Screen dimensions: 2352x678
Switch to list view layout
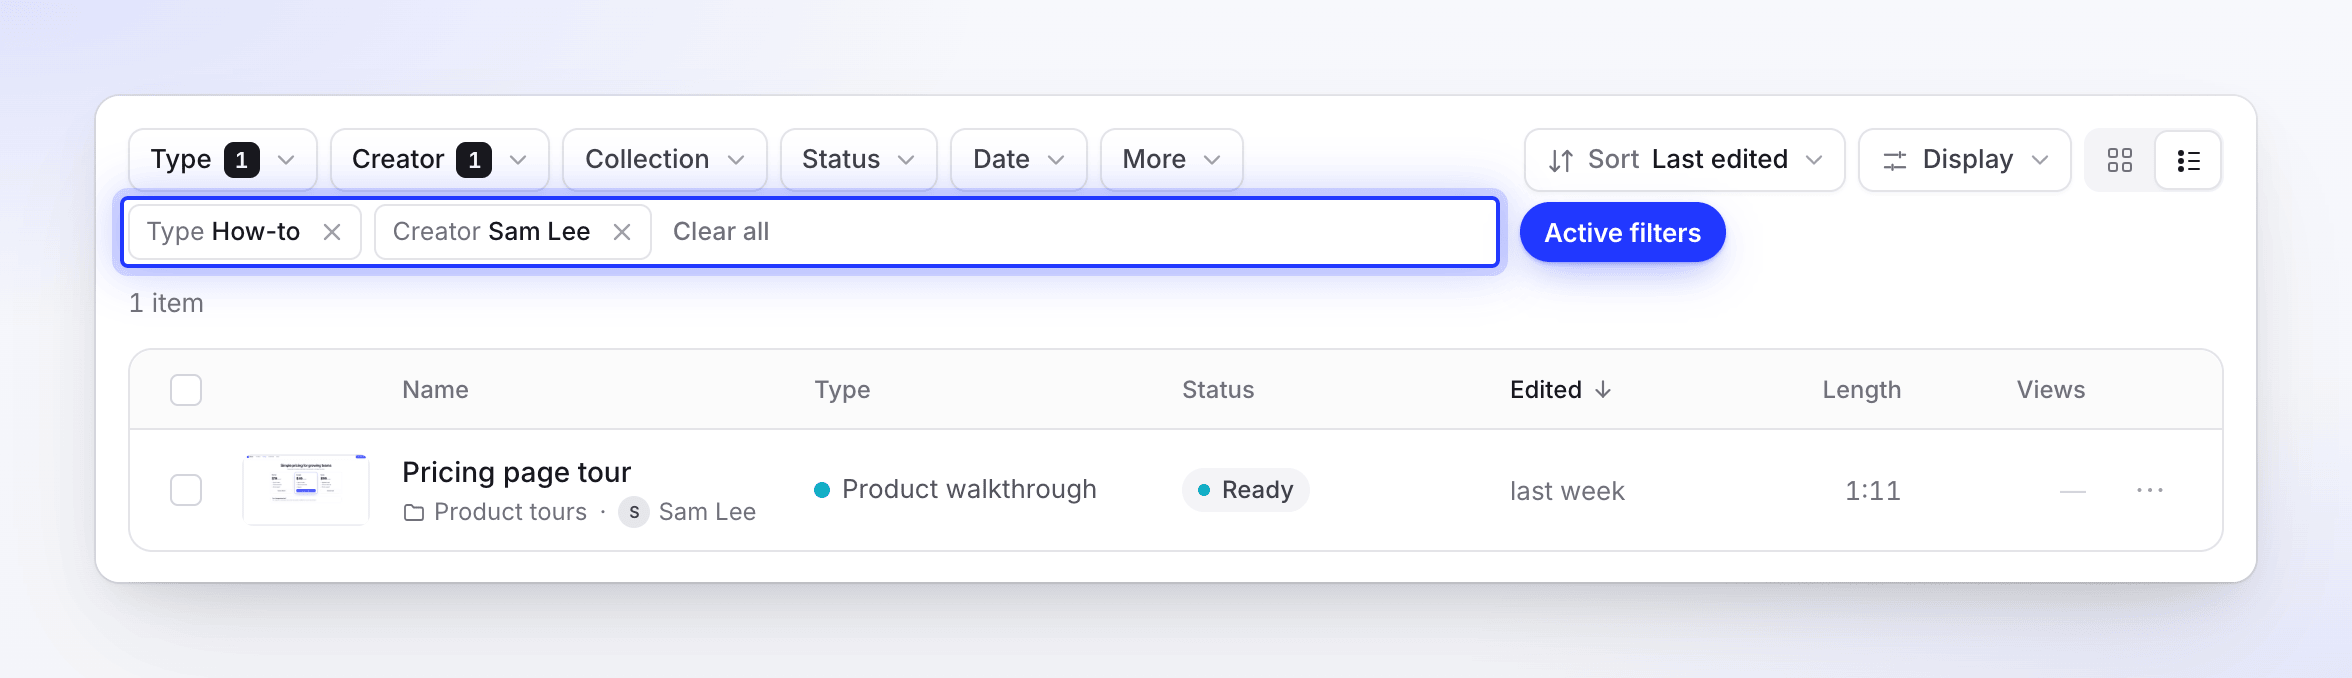(2188, 160)
